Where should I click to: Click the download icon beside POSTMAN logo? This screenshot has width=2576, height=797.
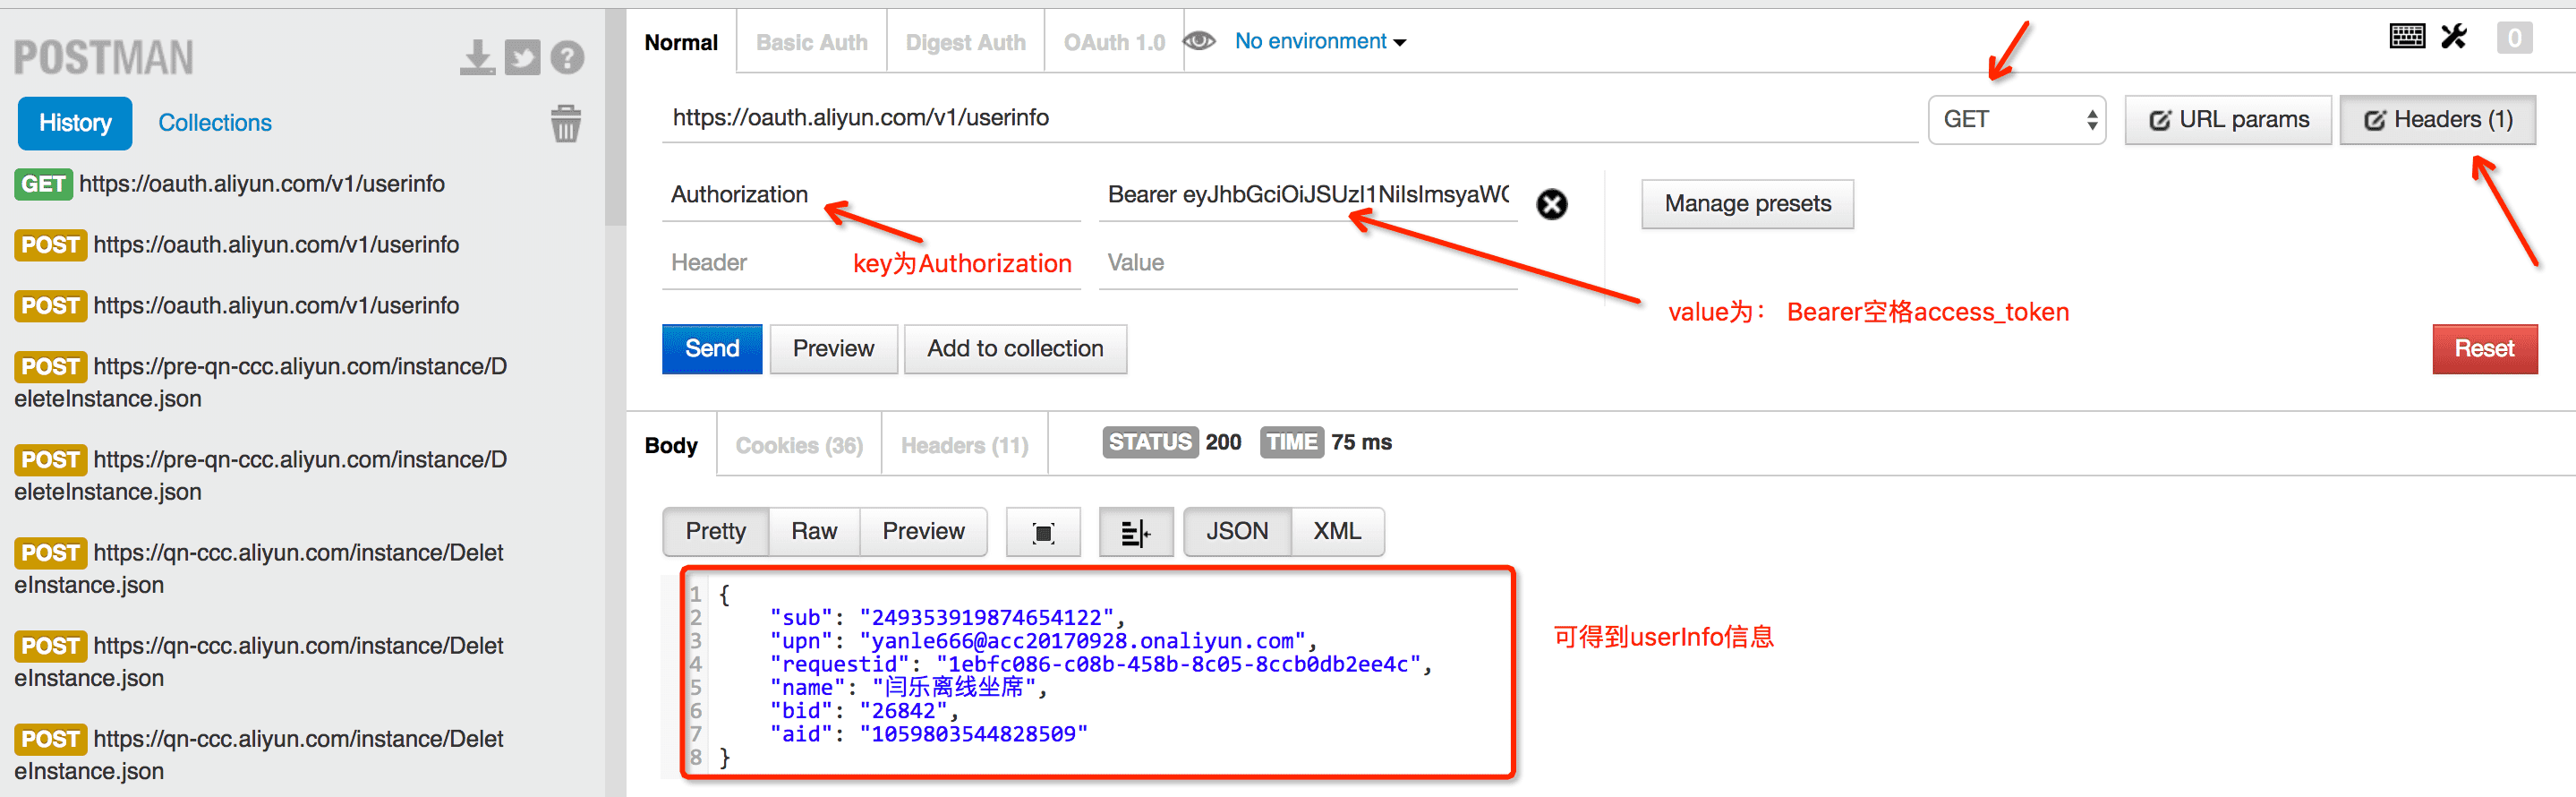pyautogui.click(x=477, y=57)
